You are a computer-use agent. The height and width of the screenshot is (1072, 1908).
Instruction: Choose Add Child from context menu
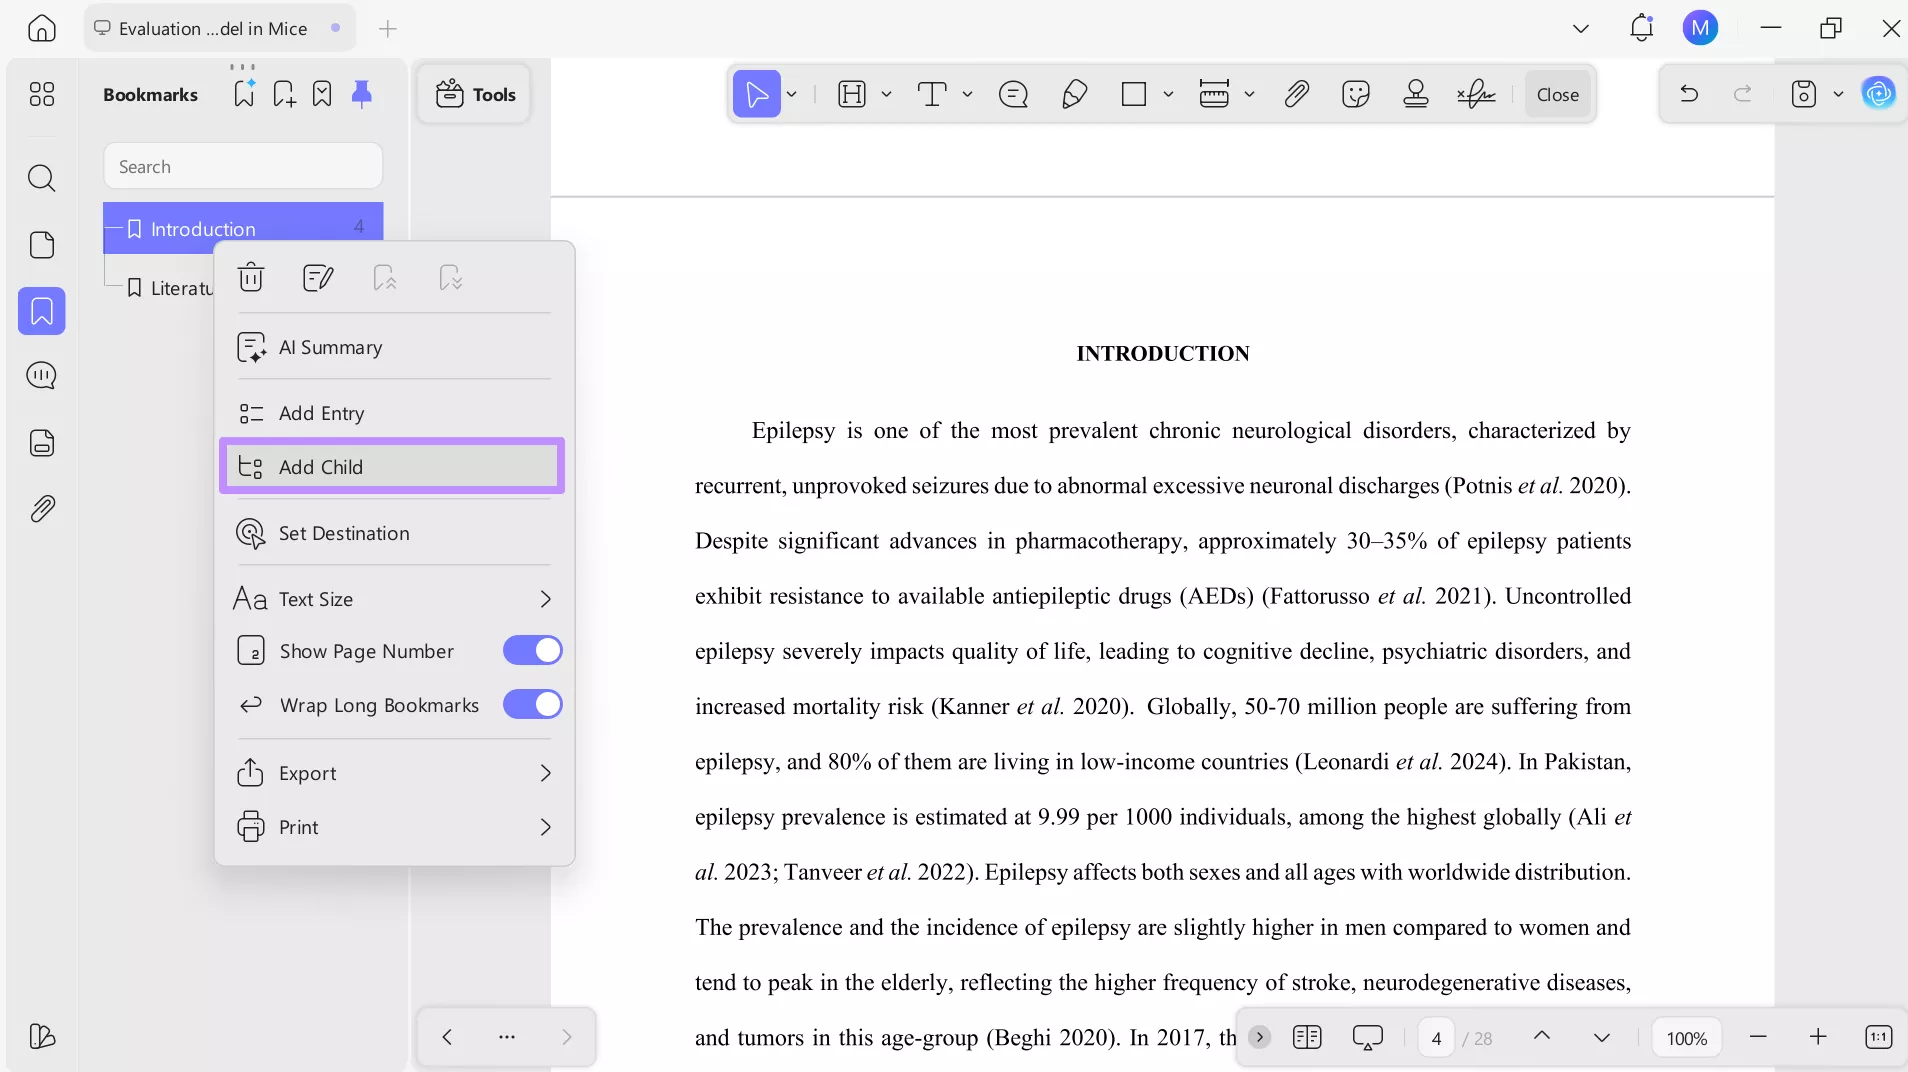pyautogui.click(x=392, y=466)
